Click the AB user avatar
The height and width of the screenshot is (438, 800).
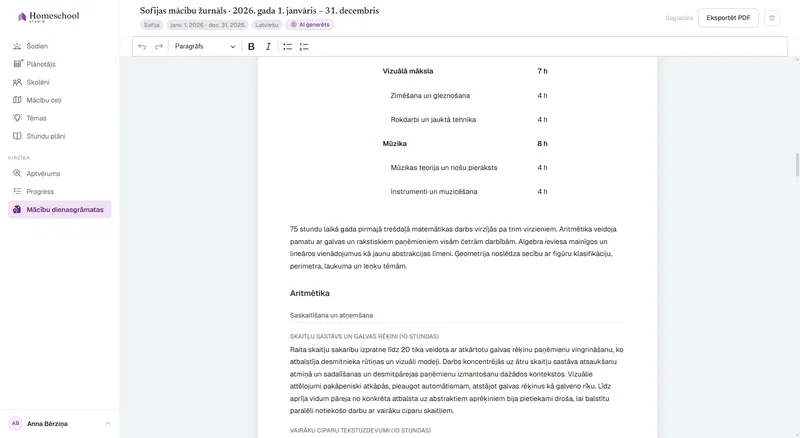(15, 423)
